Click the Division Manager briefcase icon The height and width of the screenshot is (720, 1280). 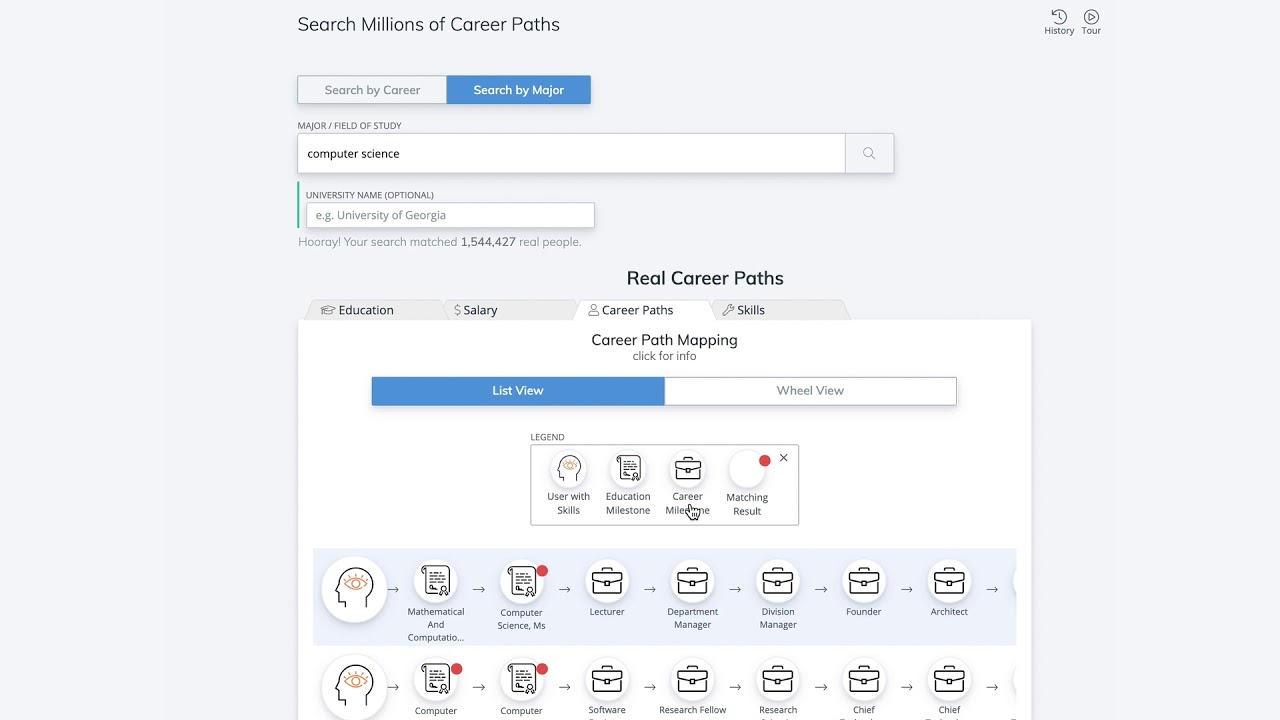tap(778, 581)
